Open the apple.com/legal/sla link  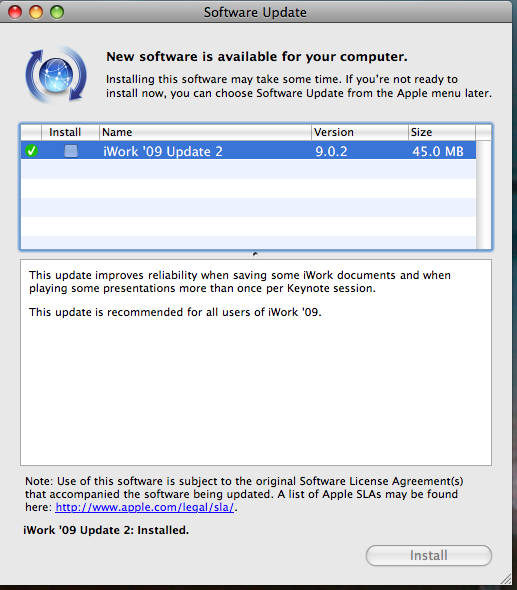pyautogui.click(x=145, y=507)
